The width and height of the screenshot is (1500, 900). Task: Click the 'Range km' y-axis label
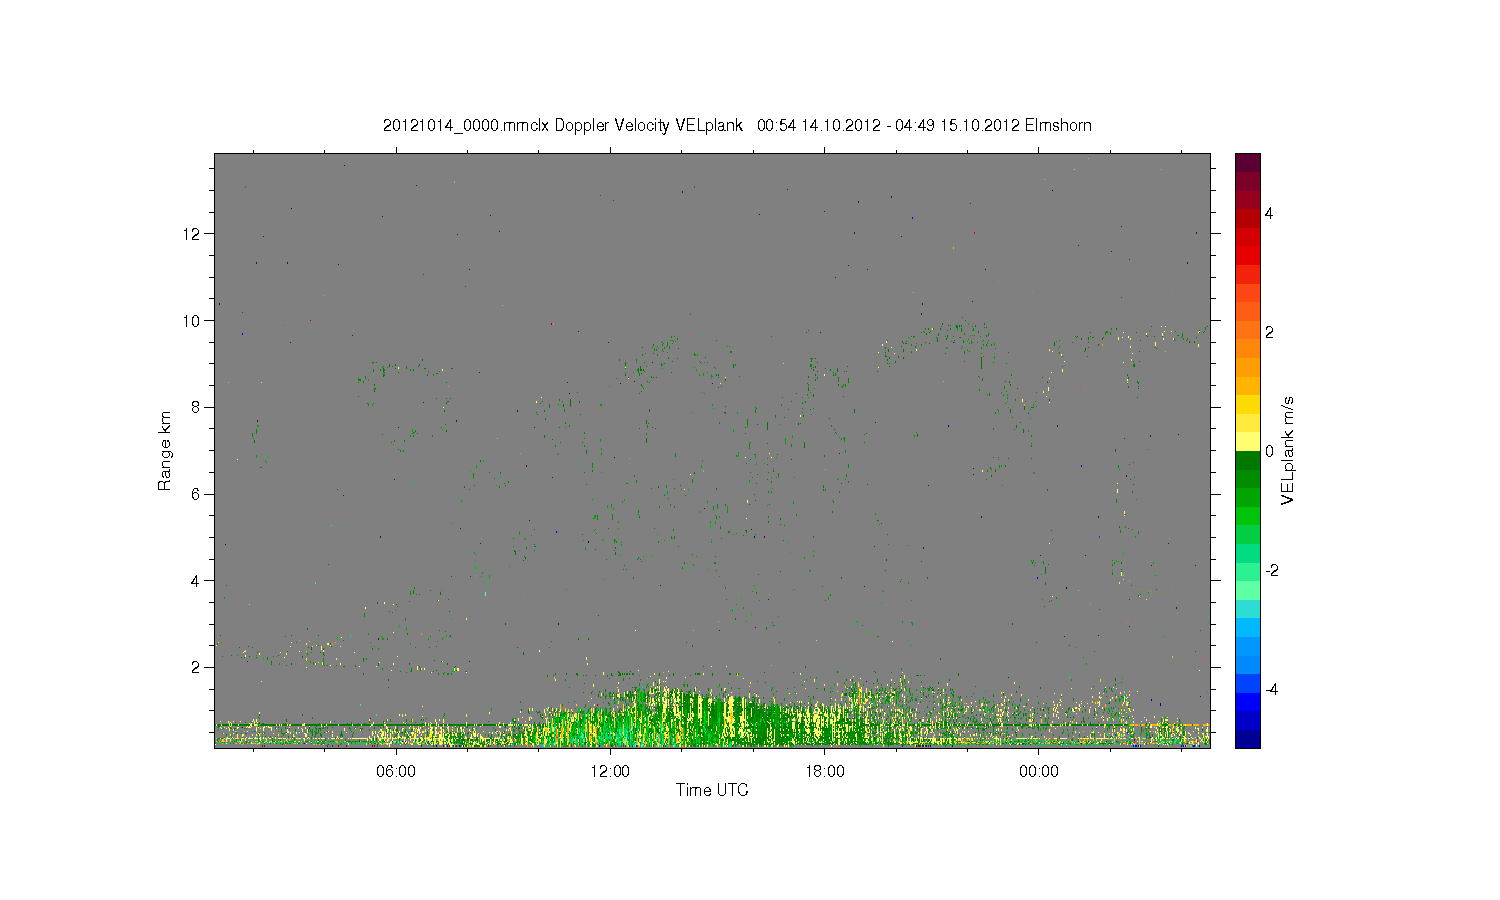tap(165, 451)
